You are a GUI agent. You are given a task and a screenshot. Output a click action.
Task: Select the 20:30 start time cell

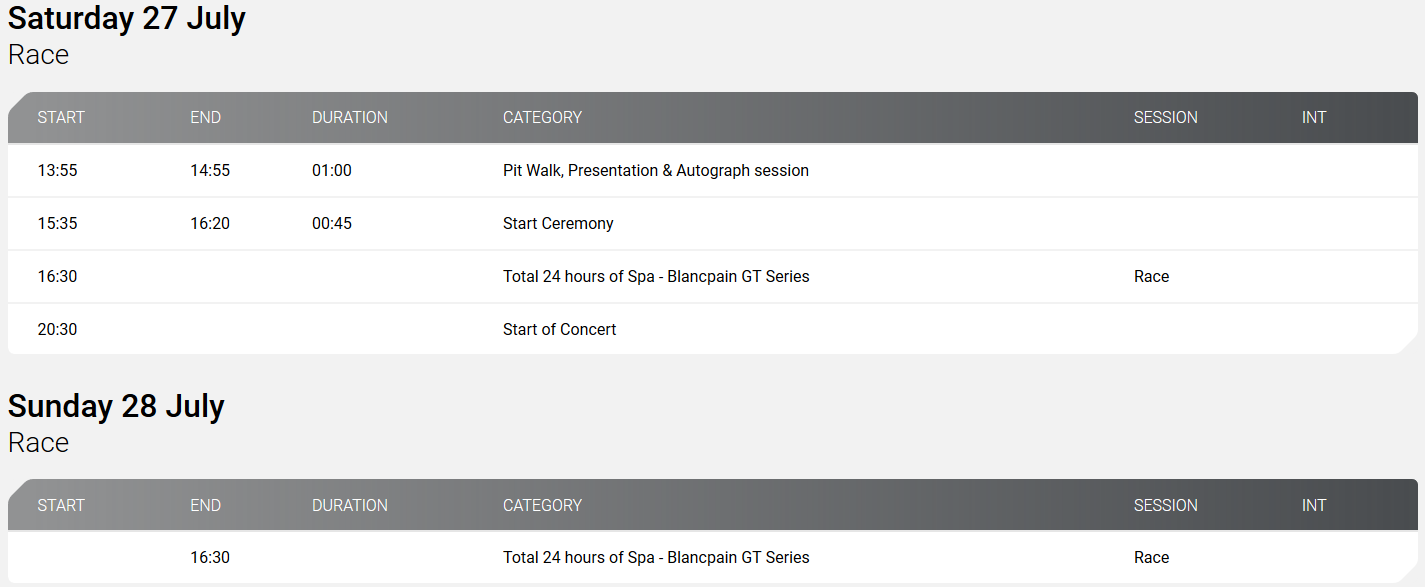pos(57,330)
